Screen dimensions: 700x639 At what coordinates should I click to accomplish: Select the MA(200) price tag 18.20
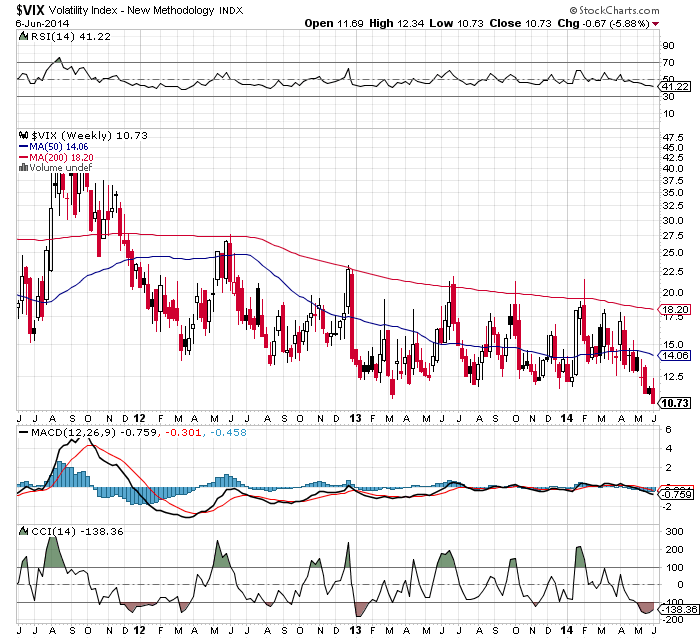click(x=677, y=311)
